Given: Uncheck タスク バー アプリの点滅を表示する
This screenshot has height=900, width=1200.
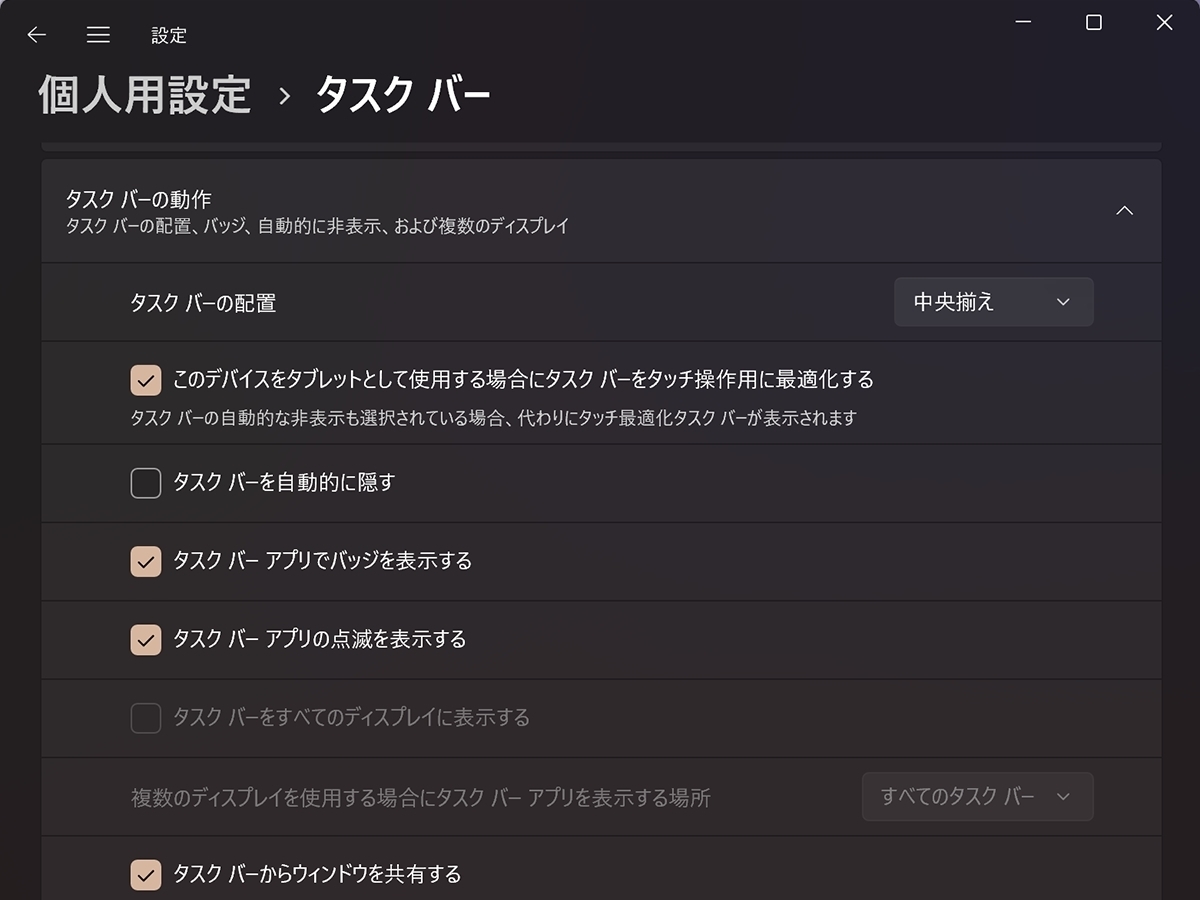Looking at the screenshot, I should [x=146, y=639].
